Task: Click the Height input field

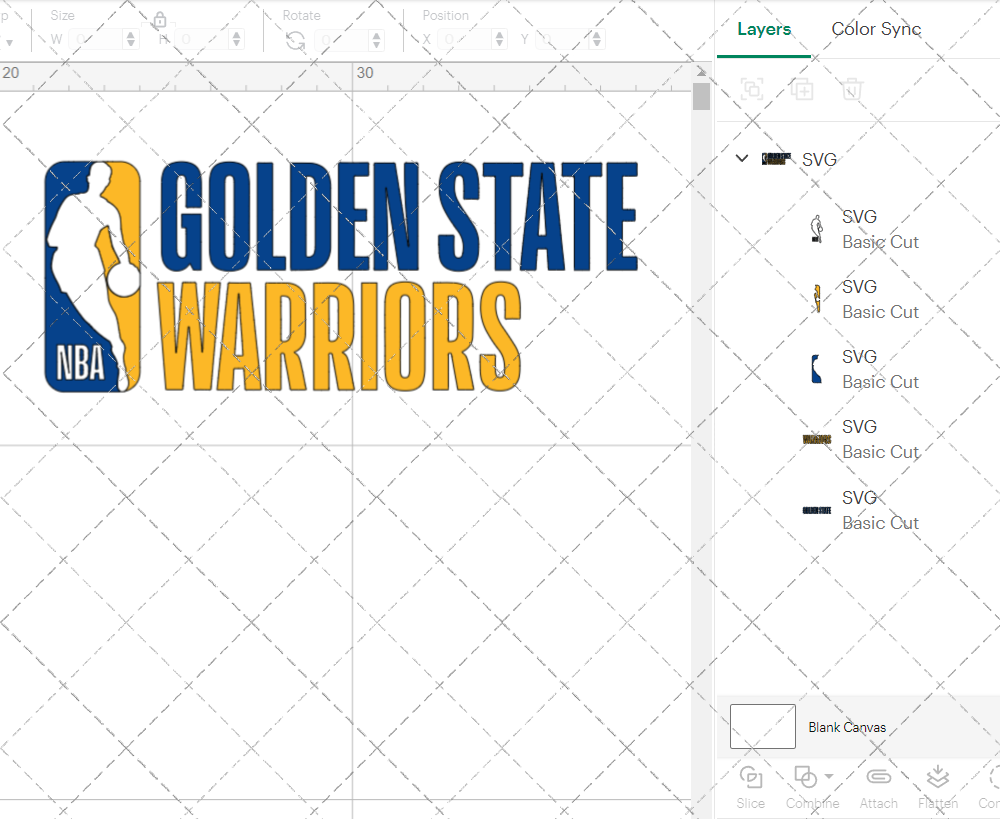Action: [x=202, y=40]
